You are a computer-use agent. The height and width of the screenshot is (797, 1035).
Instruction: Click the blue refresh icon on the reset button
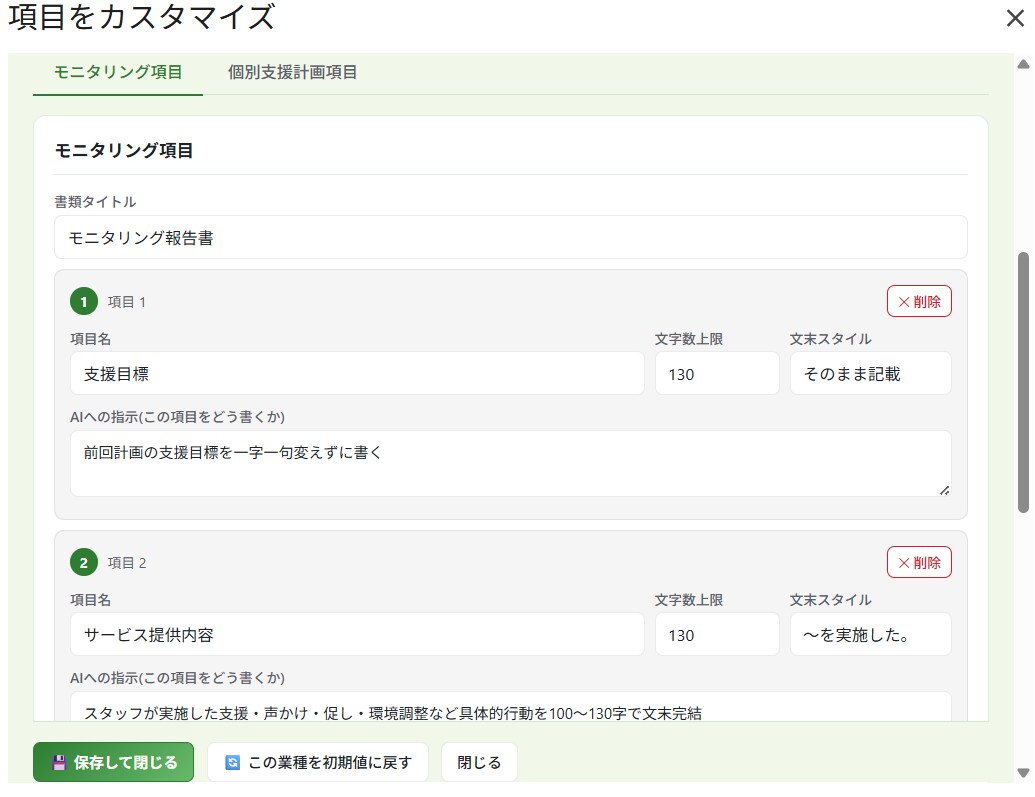(x=232, y=763)
